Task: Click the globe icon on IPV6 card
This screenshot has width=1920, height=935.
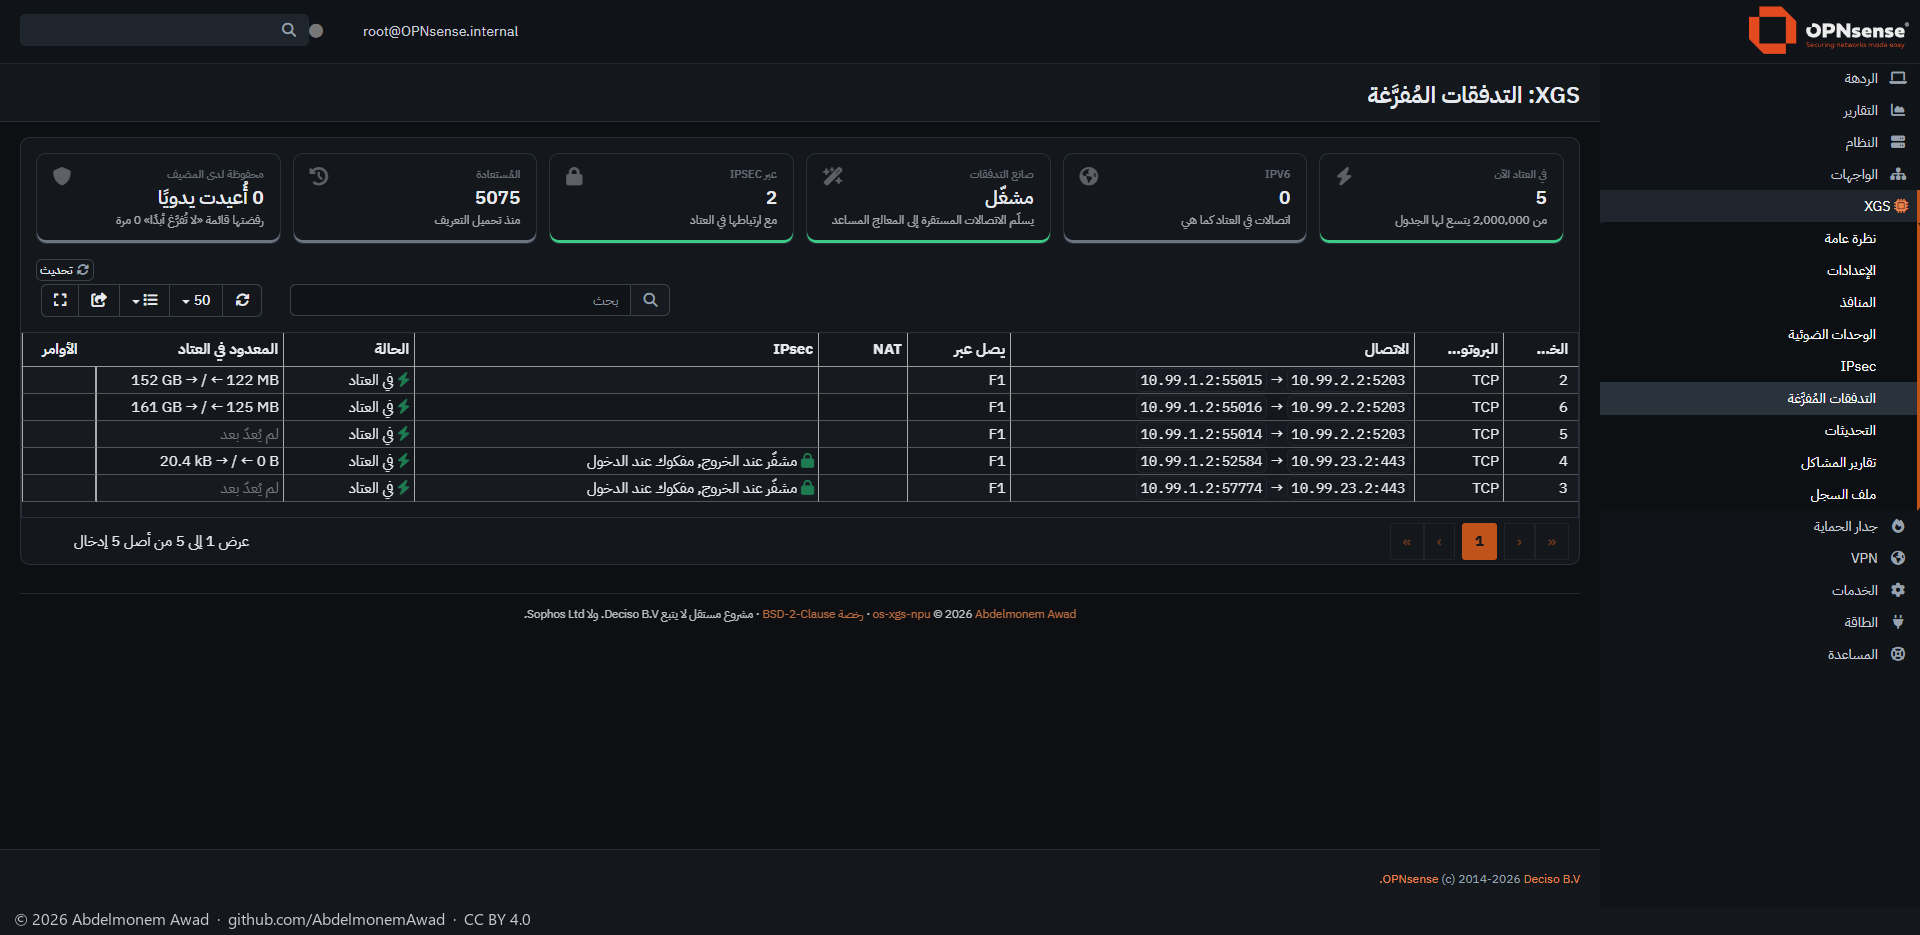Action: tap(1089, 176)
